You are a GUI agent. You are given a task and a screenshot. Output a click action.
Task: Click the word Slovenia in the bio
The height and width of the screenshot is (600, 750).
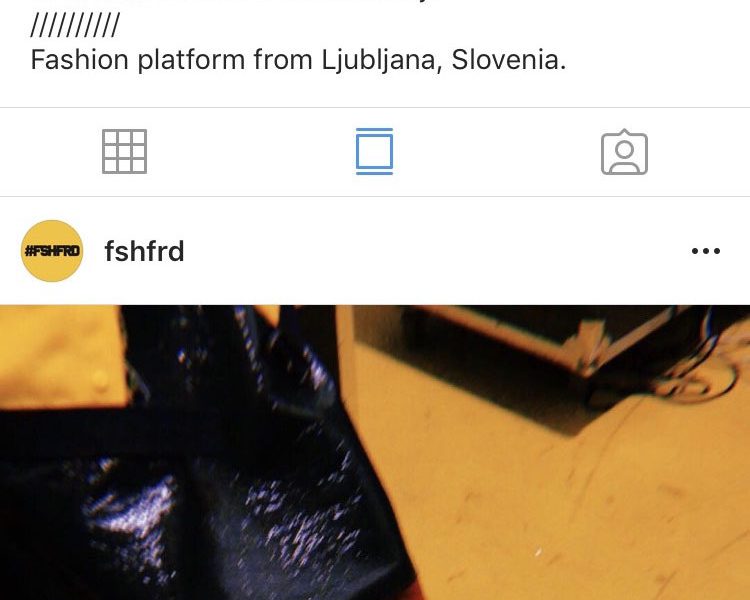coord(508,60)
